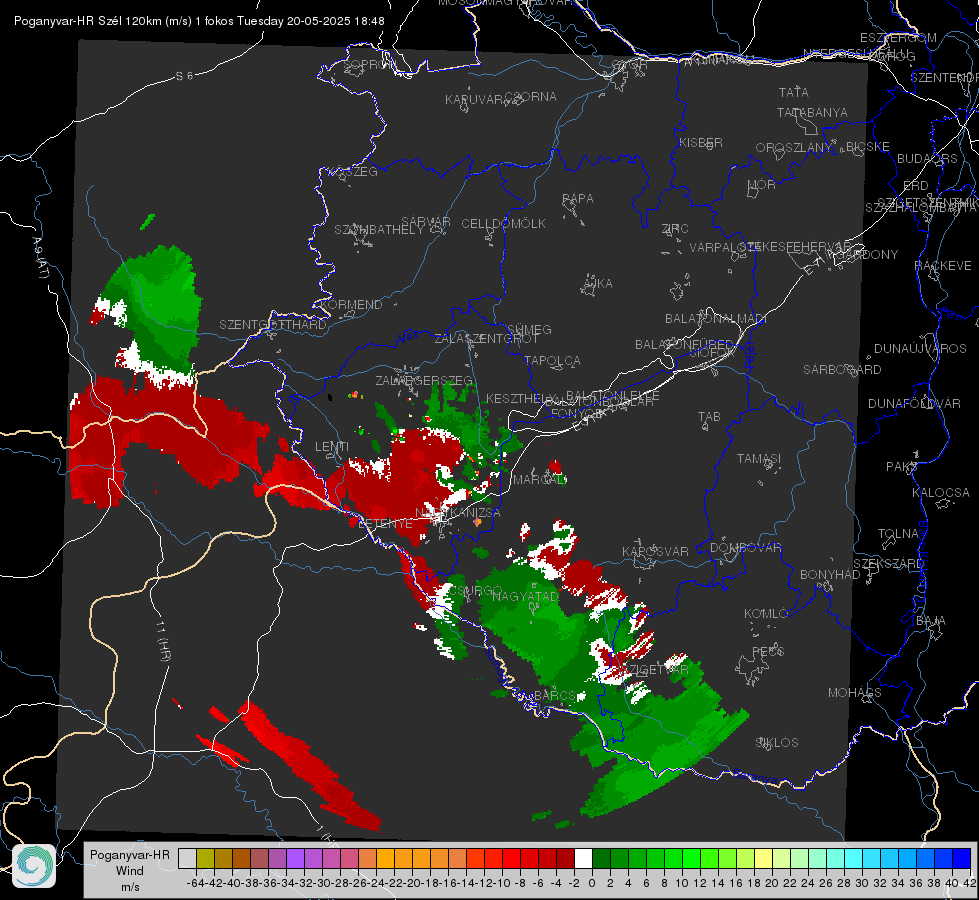The width and height of the screenshot is (979, 900).
Task: Click the 'A 9 (AT)' road label
Action: pos(41,258)
